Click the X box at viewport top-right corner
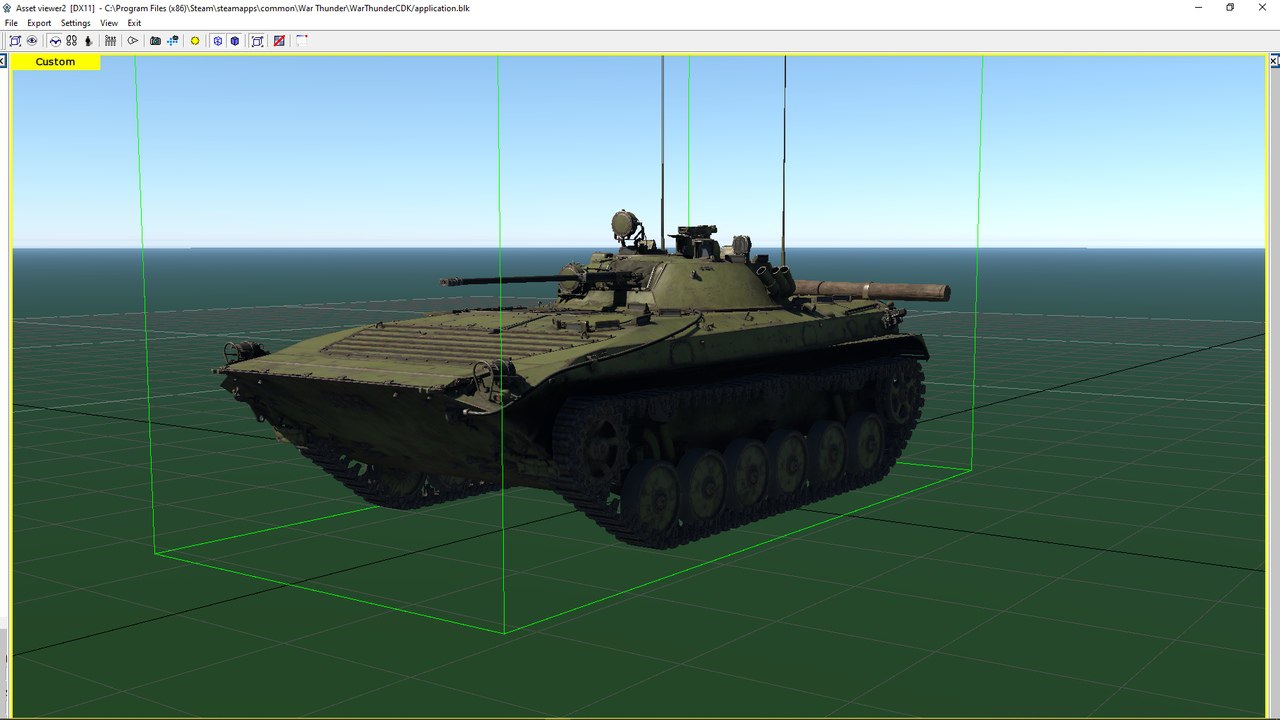1280x720 pixels. (x=1274, y=62)
